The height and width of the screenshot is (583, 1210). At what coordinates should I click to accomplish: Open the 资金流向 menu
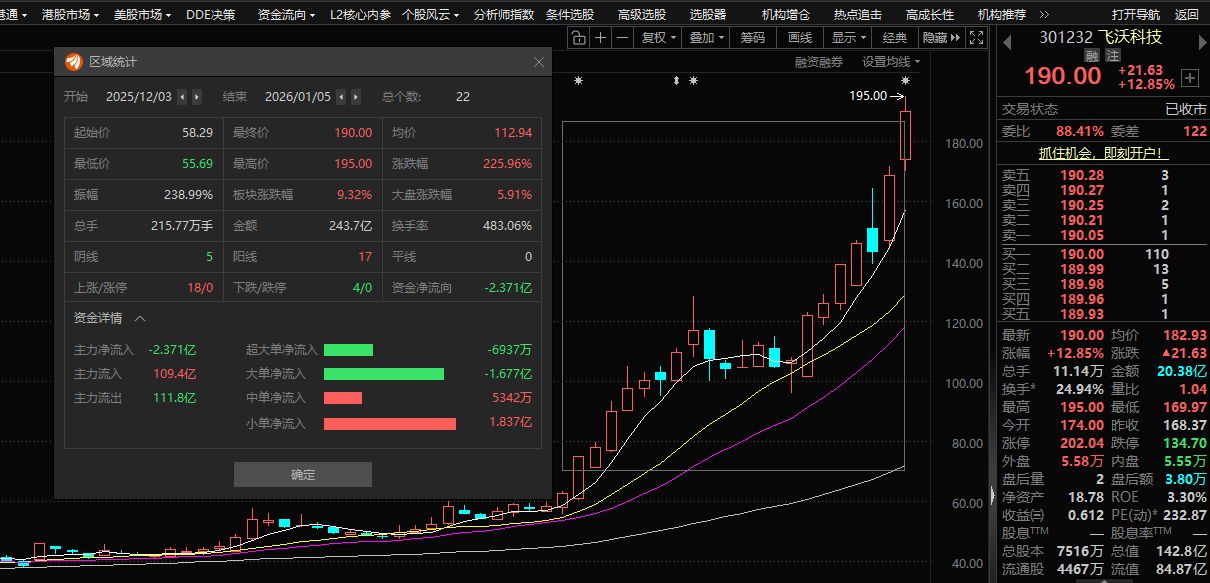(x=286, y=14)
